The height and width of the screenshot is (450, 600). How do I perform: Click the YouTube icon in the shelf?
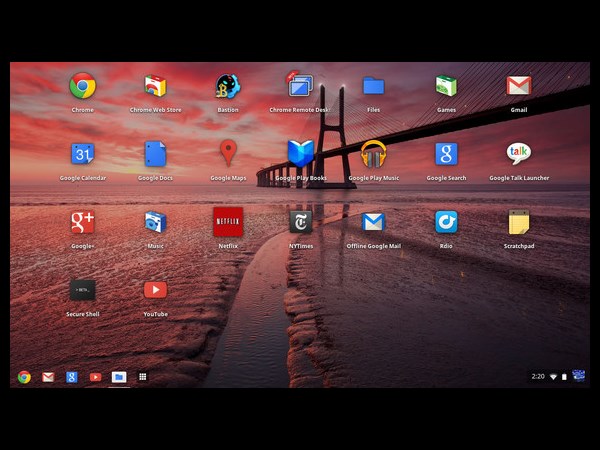(x=95, y=377)
